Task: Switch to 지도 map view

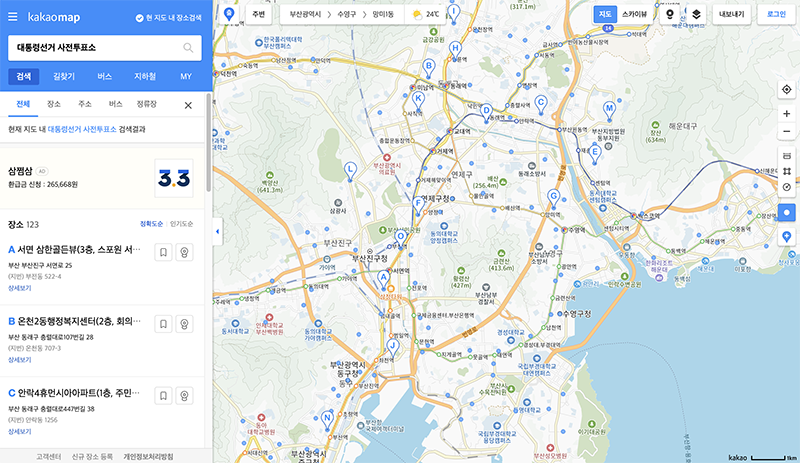Action: (x=605, y=14)
